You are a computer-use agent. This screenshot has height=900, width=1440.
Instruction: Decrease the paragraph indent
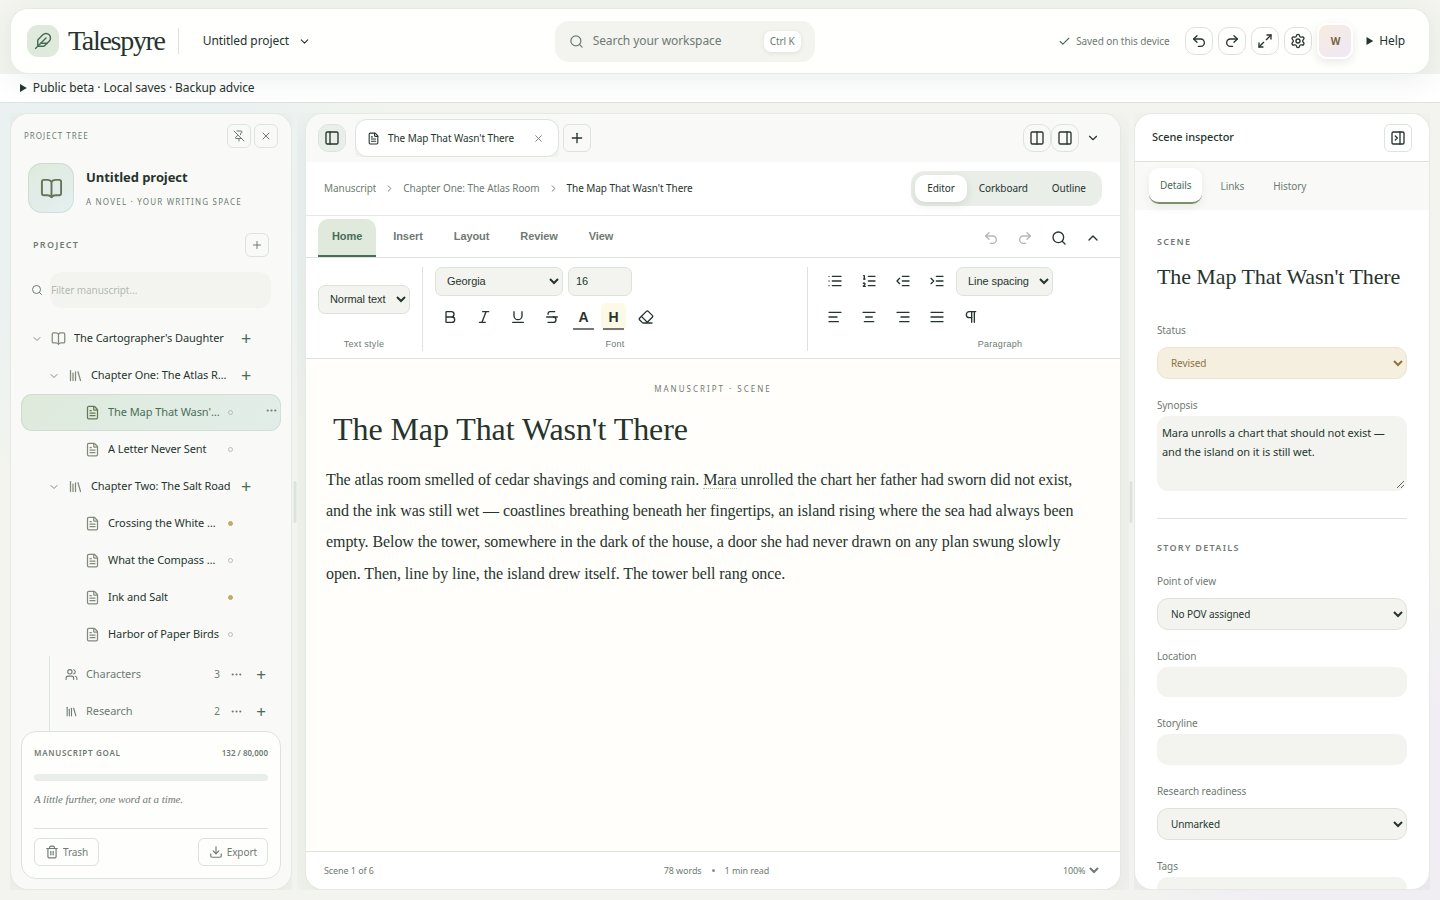(x=903, y=281)
